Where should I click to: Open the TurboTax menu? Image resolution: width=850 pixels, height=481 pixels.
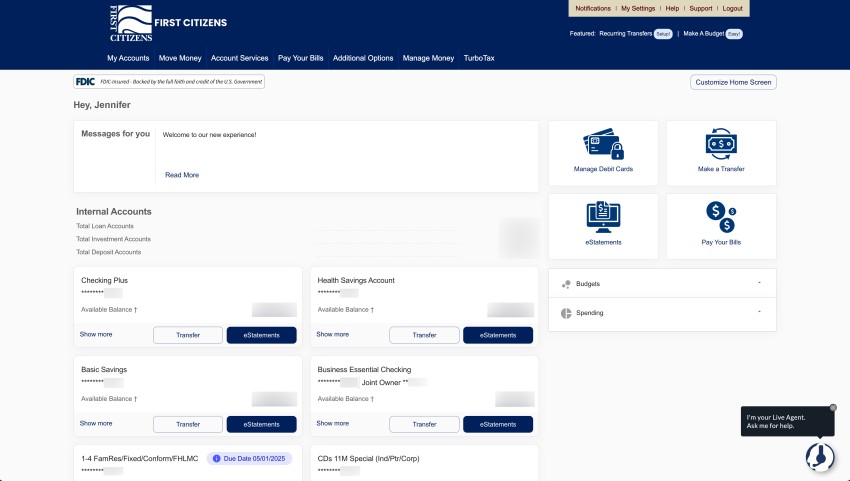pos(479,58)
